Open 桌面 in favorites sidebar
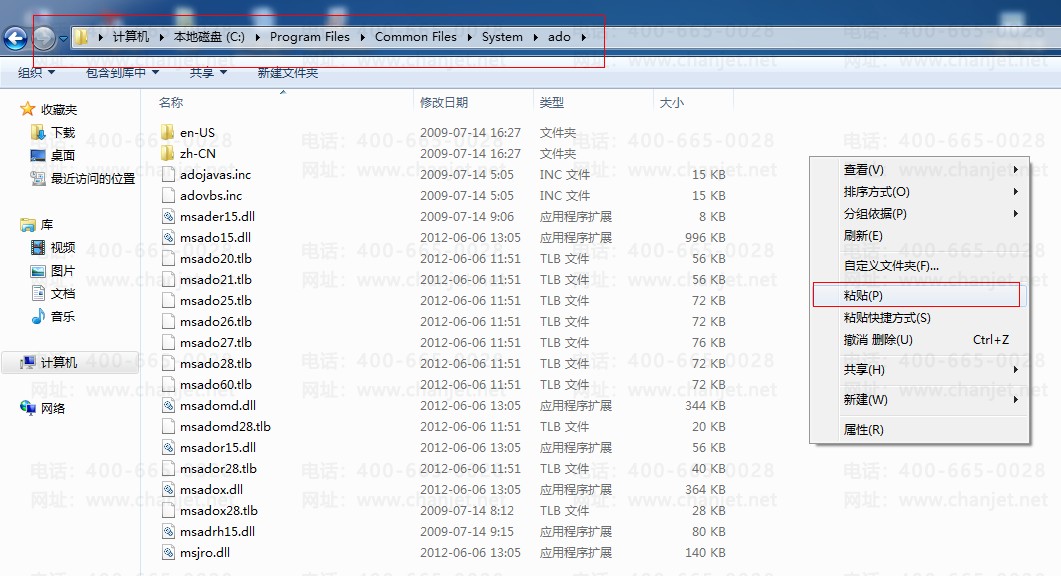 tap(53, 155)
